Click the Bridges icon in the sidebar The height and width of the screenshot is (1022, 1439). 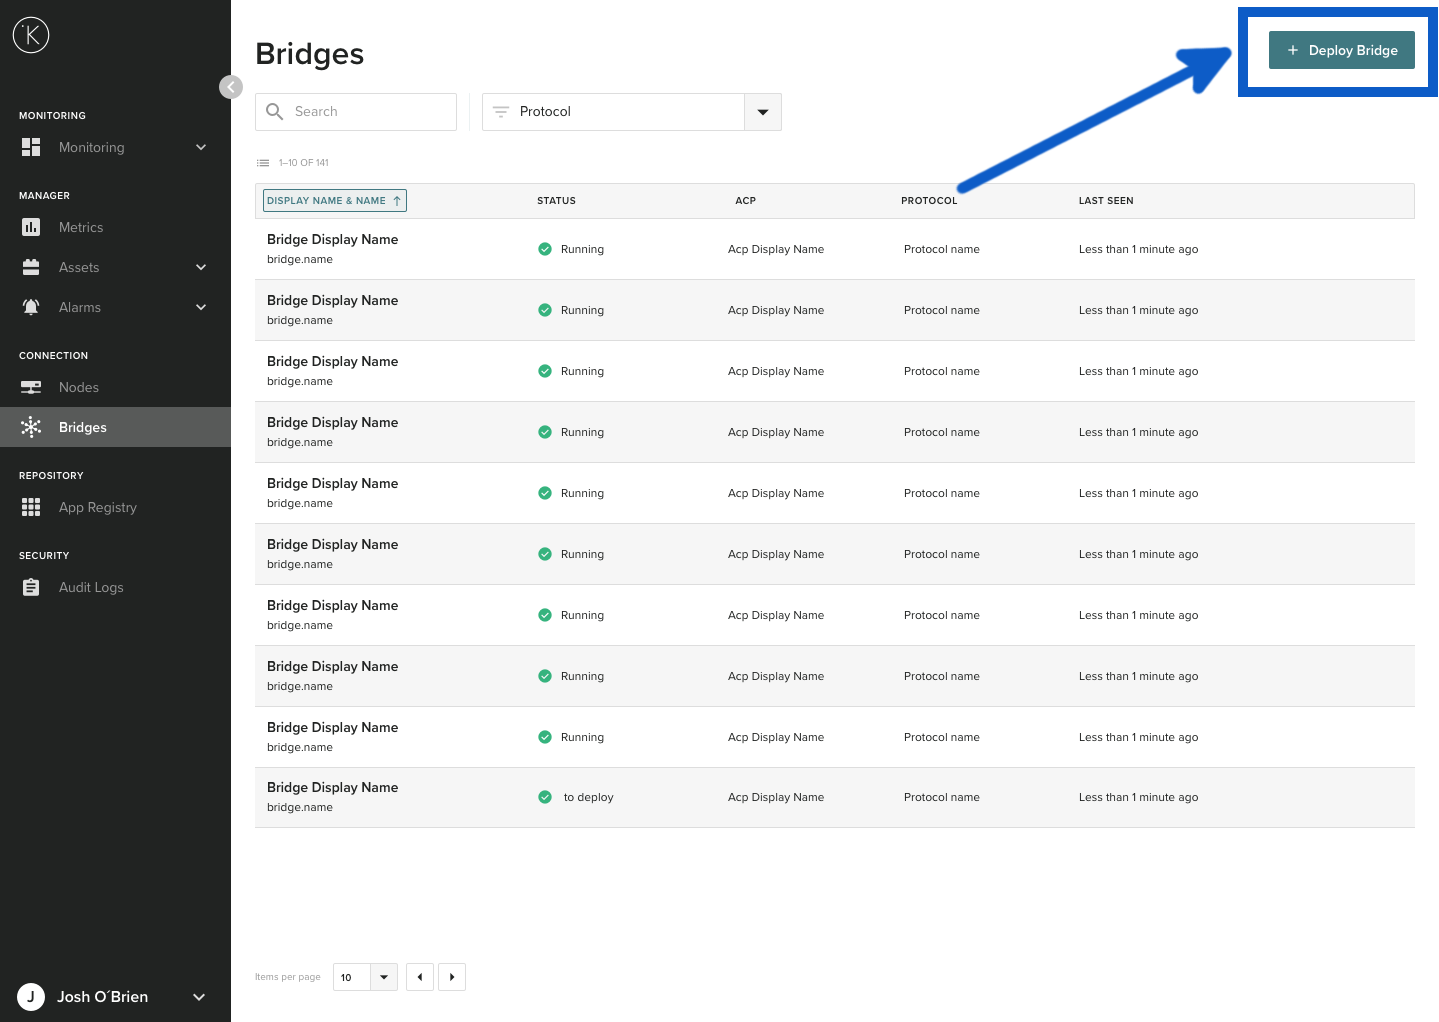[x=30, y=427]
